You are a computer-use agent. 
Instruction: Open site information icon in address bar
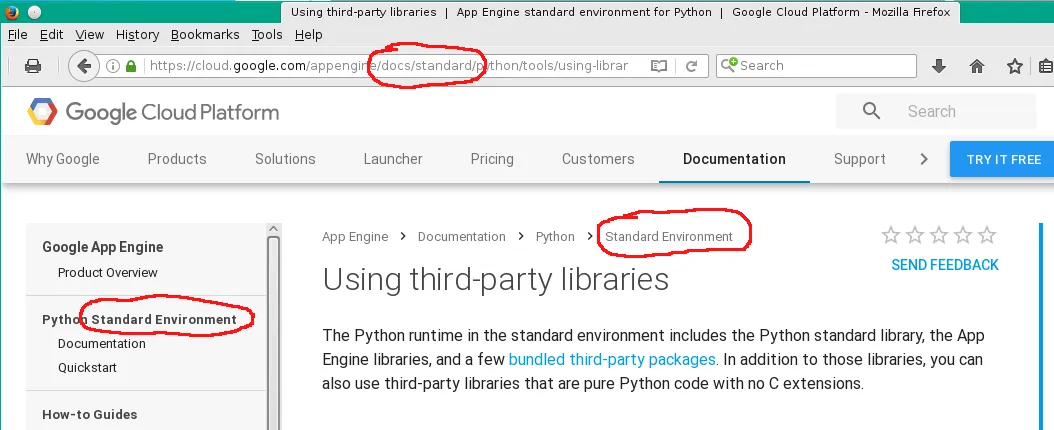pos(113,66)
